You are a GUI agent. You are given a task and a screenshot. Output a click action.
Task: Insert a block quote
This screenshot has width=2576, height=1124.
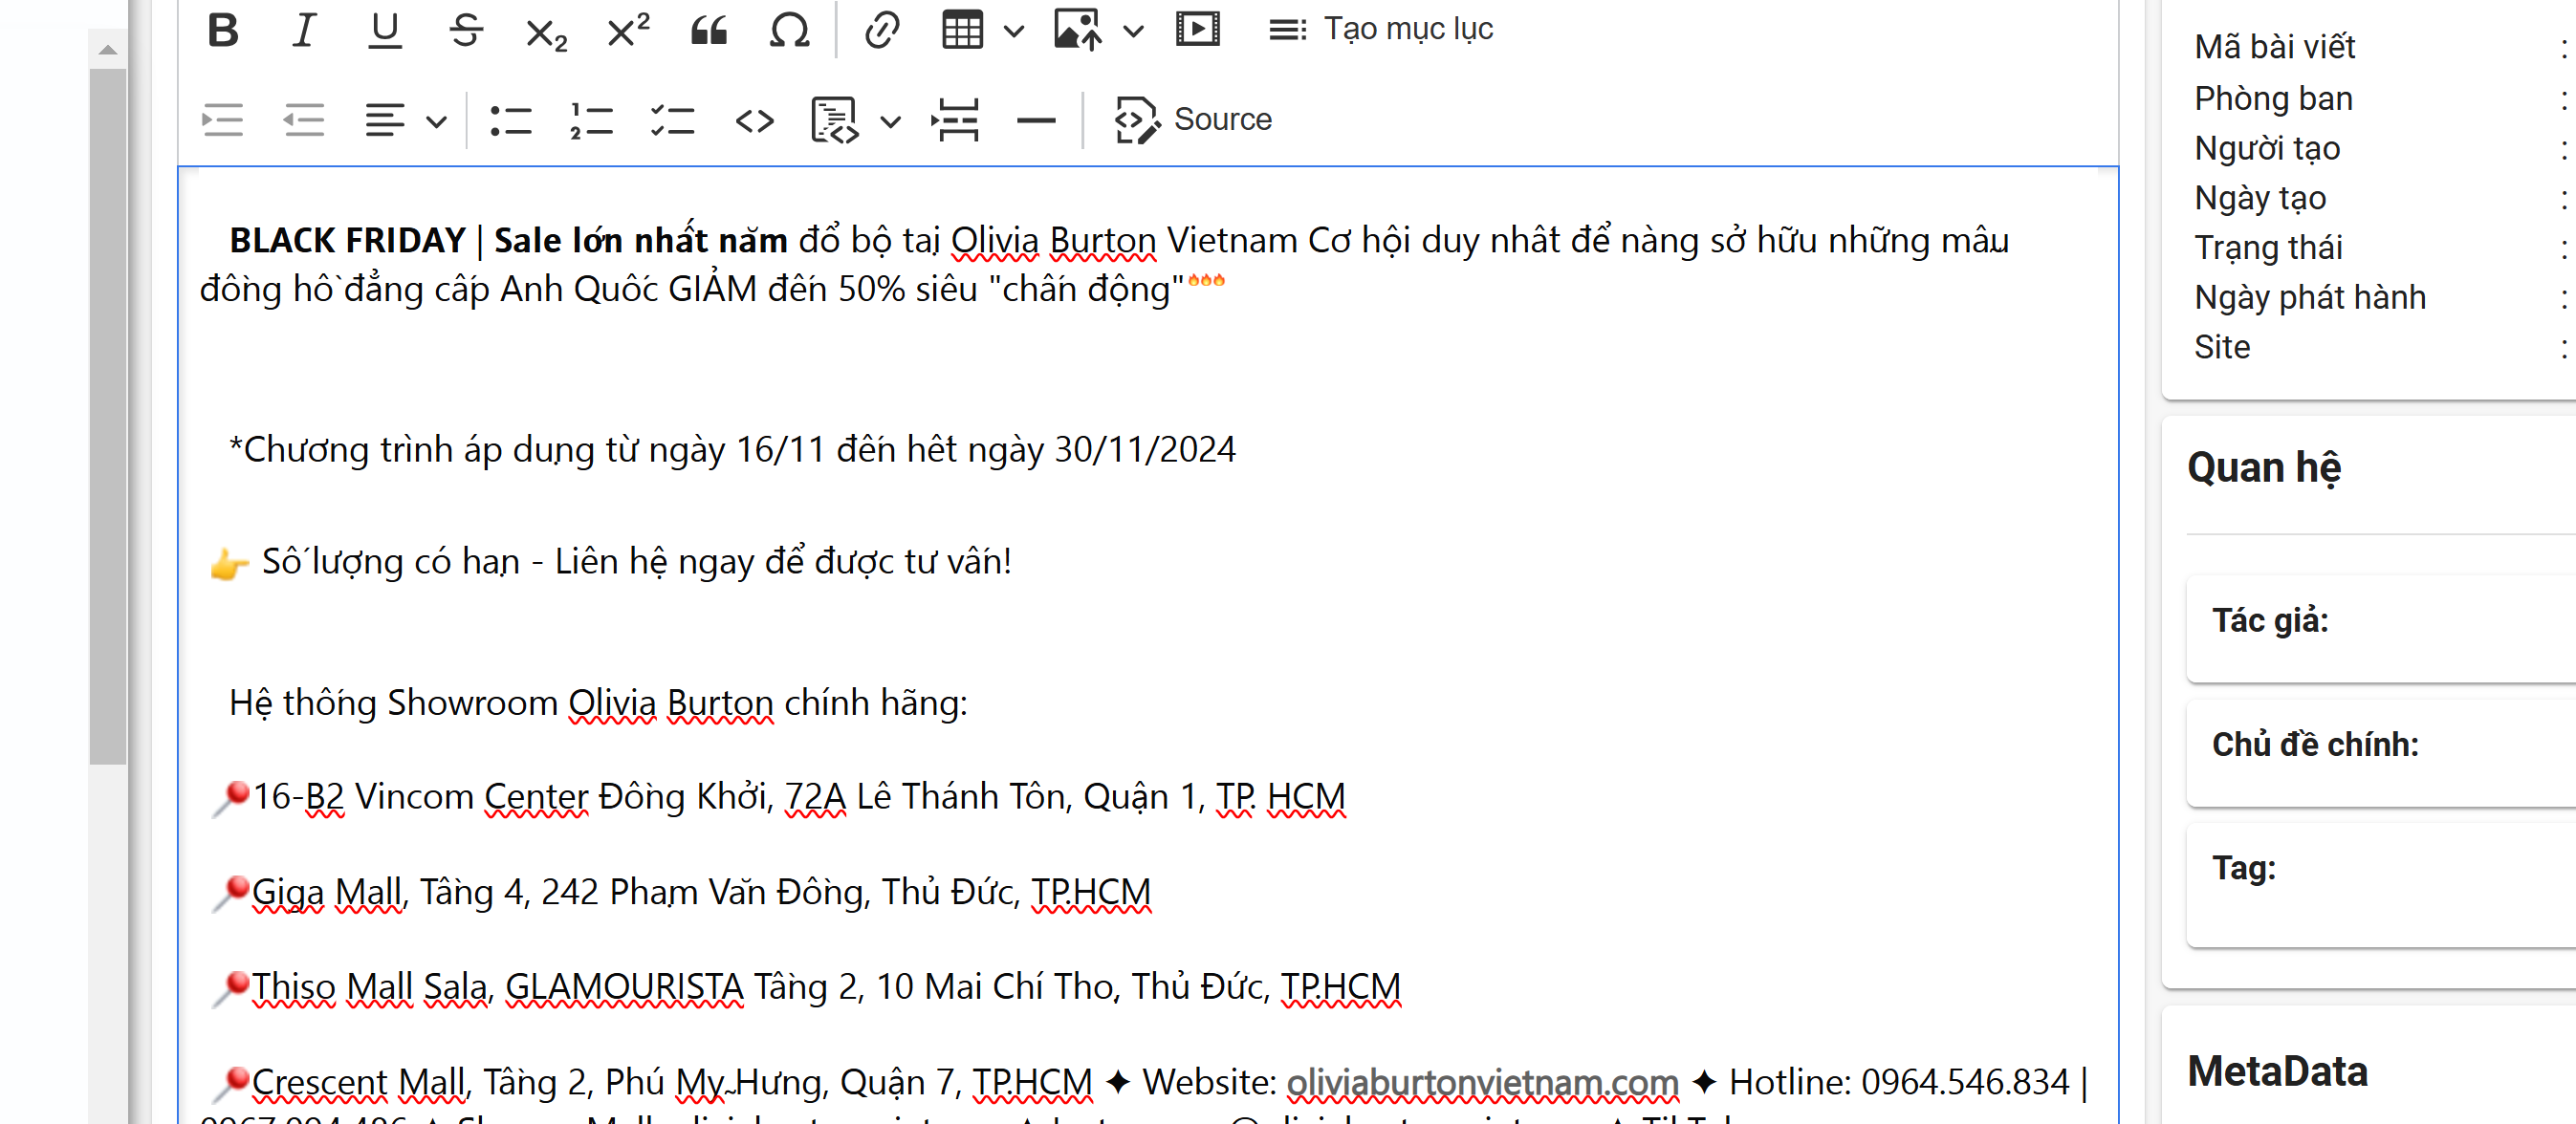click(x=709, y=30)
